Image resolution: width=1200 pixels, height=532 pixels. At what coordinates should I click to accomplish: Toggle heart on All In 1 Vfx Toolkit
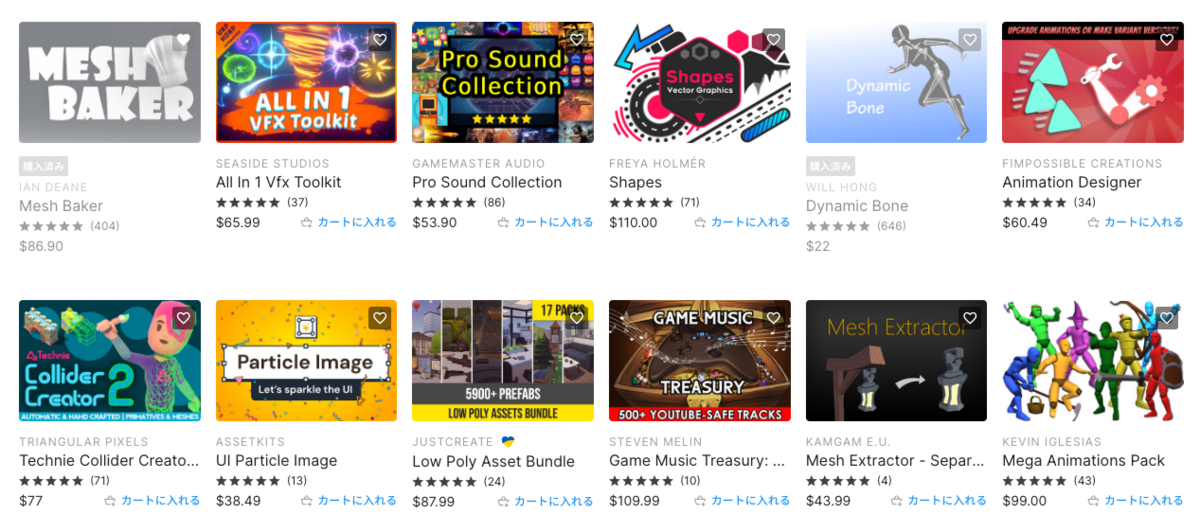pos(380,40)
